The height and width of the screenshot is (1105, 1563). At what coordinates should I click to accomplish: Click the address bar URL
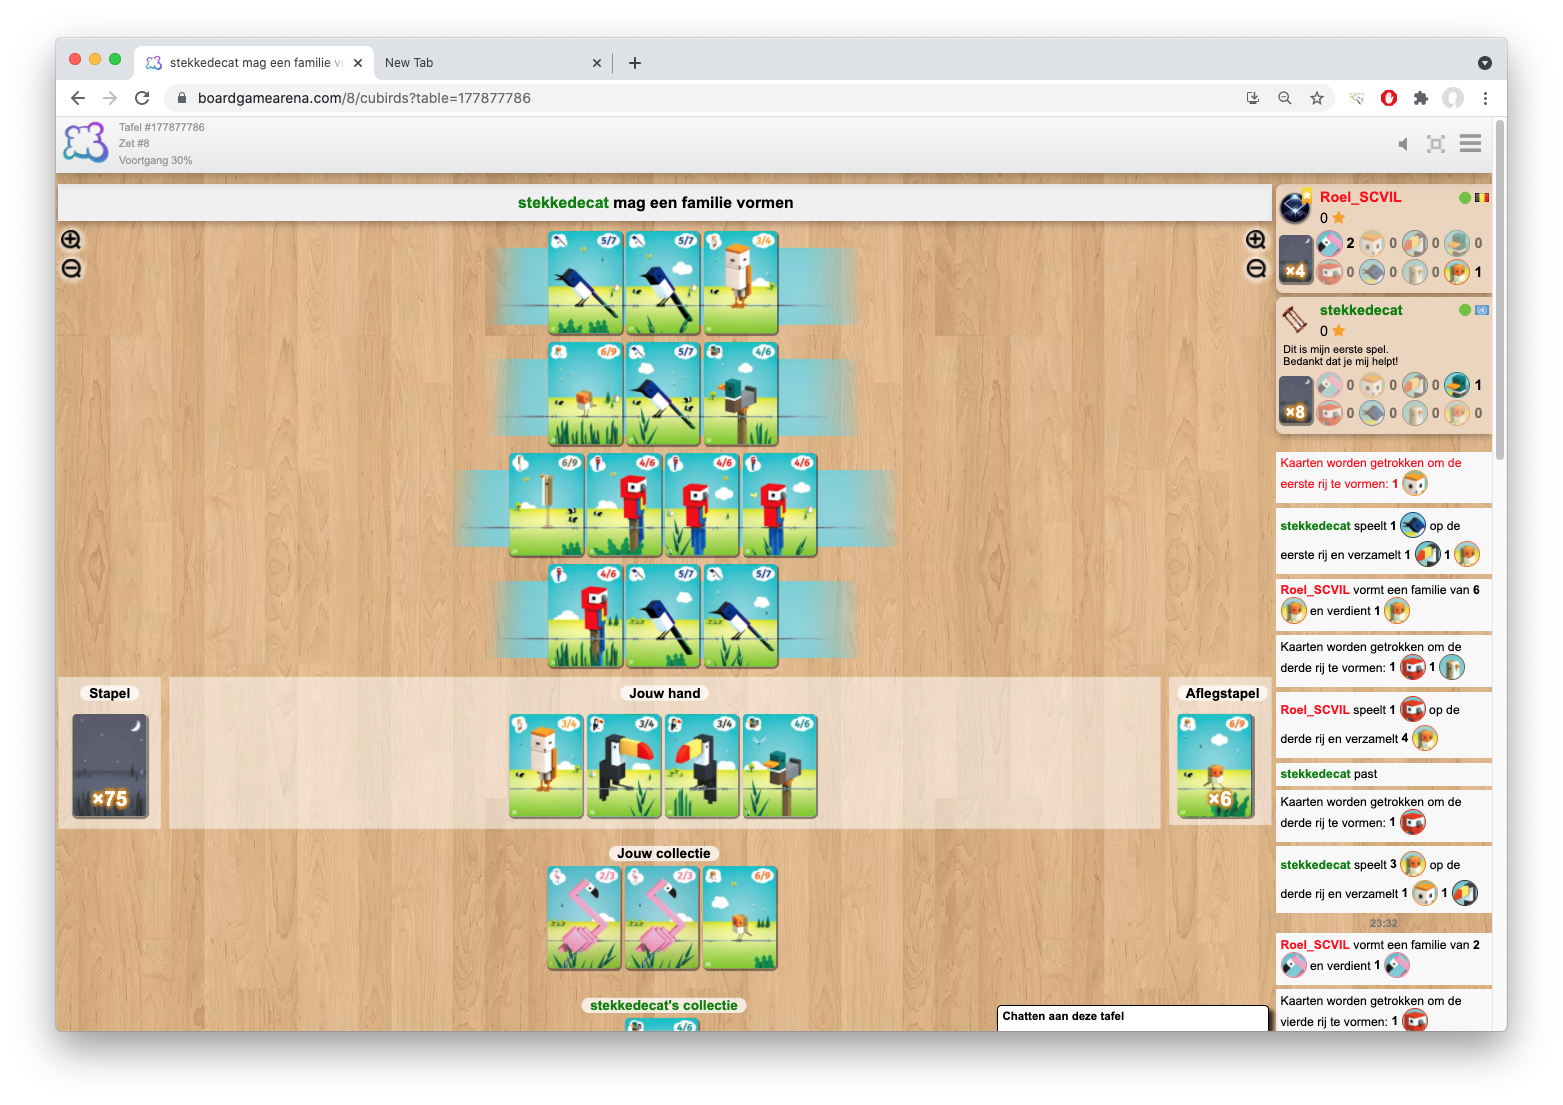364,98
